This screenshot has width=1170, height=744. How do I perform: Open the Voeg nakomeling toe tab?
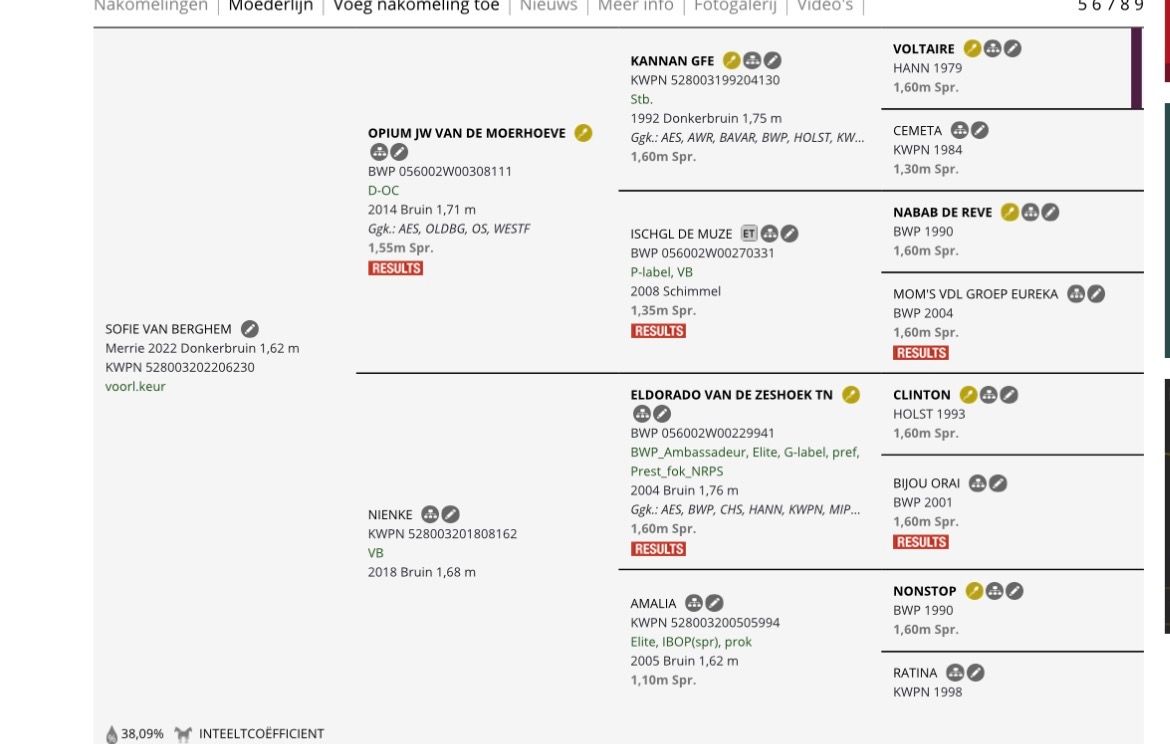click(416, 6)
